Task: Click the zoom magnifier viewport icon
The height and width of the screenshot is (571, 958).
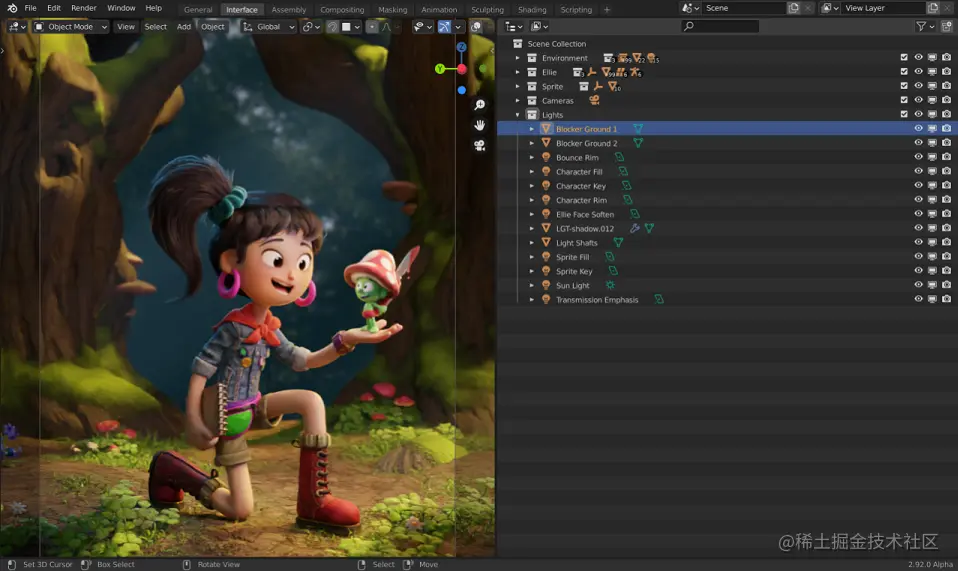Action: [480, 105]
